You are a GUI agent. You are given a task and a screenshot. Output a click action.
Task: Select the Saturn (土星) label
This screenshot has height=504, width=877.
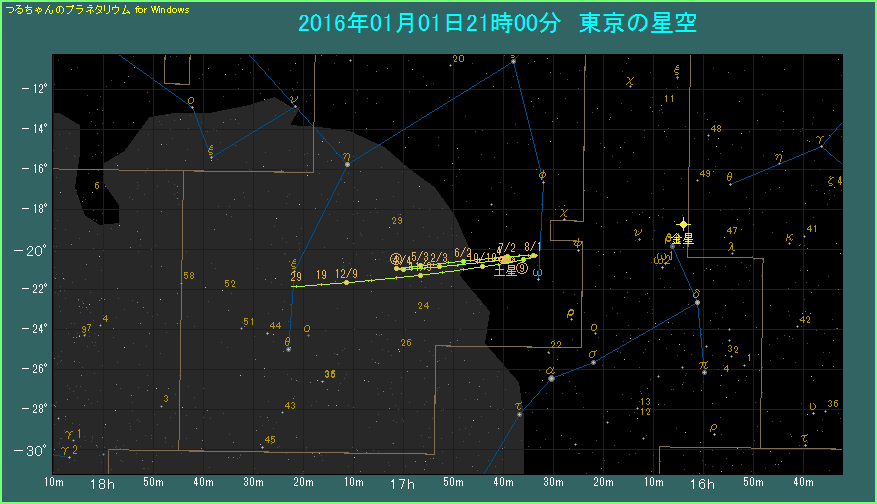(x=505, y=269)
